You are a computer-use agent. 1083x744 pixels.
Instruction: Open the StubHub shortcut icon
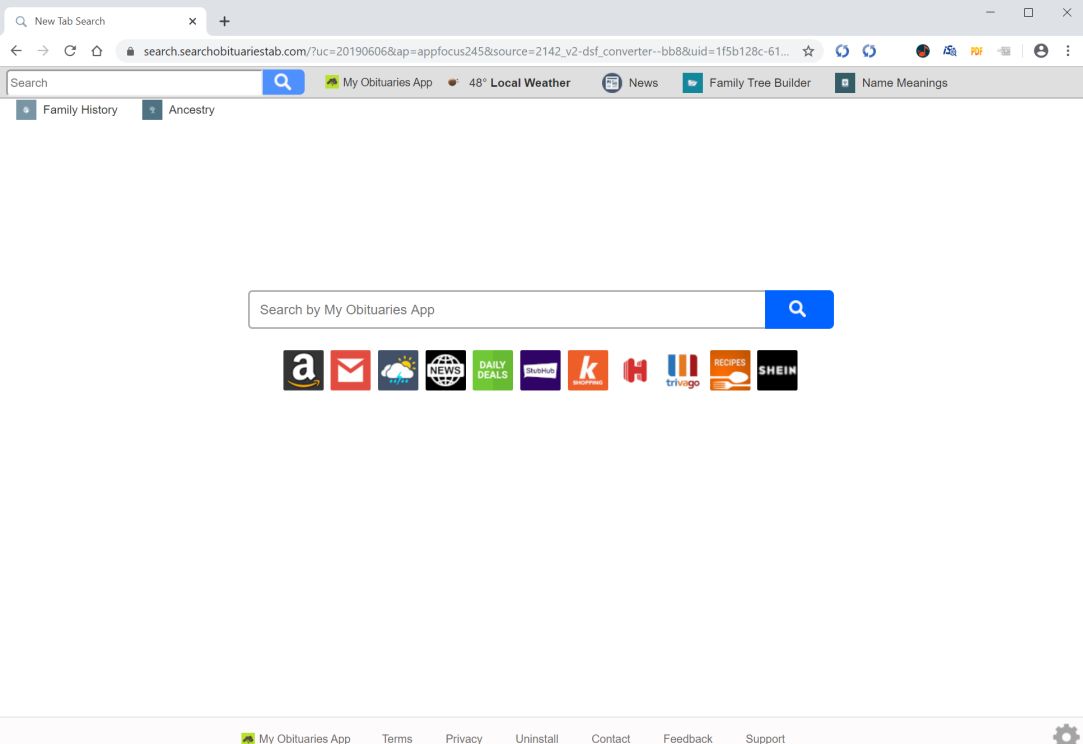click(540, 370)
